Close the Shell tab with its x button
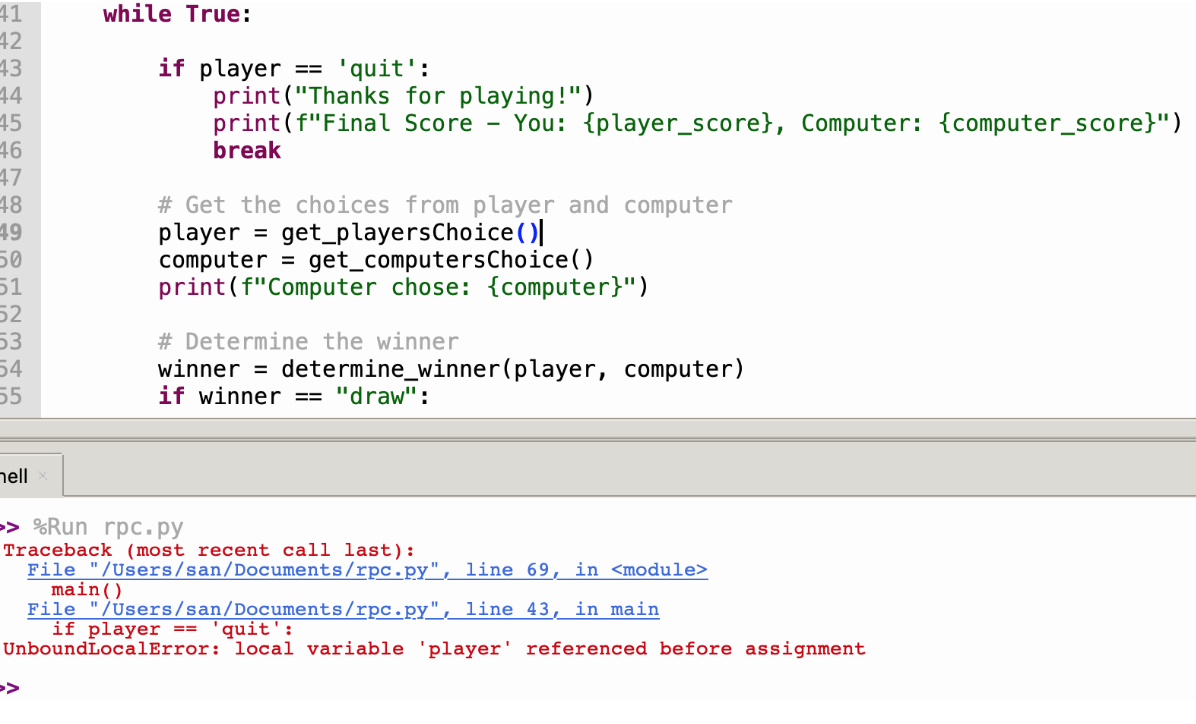Viewport: 1196px width, 724px height. [x=43, y=477]
